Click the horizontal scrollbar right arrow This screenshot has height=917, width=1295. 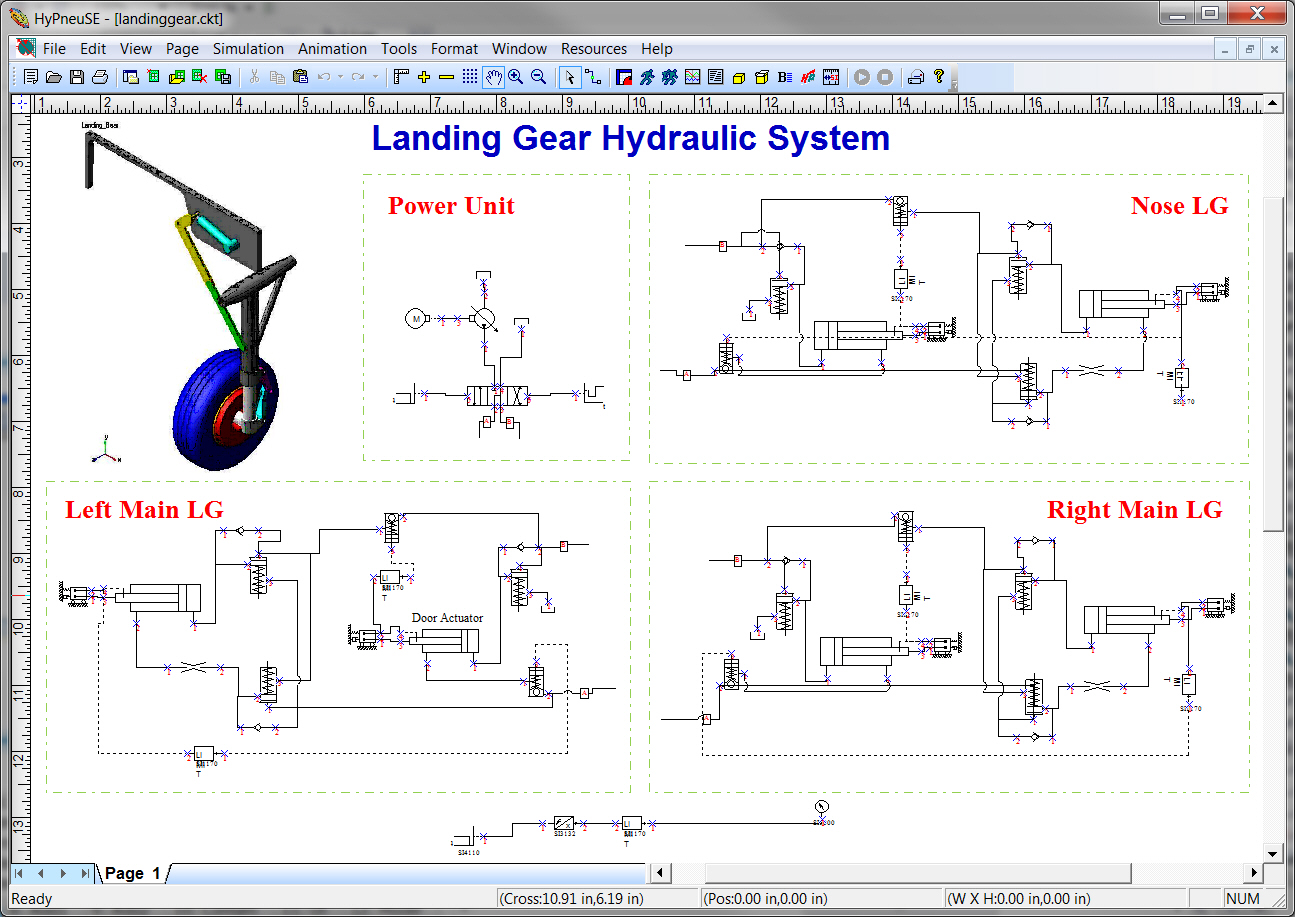(x=1255, y=873)
